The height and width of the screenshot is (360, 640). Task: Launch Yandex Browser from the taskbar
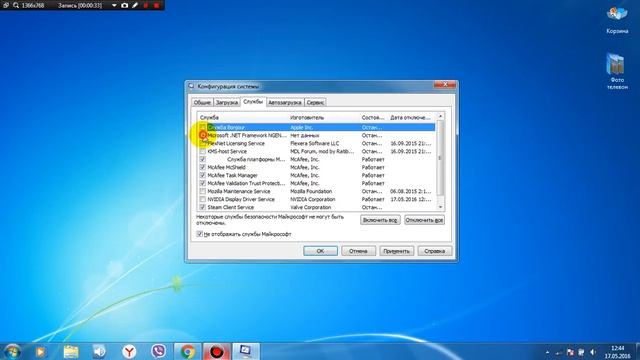point(129,351)
